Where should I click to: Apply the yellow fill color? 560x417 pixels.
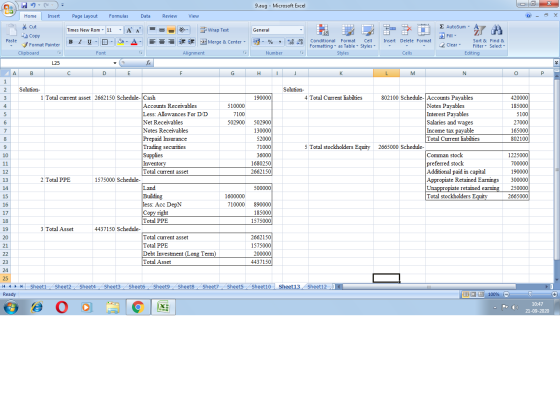pos(121,42)
